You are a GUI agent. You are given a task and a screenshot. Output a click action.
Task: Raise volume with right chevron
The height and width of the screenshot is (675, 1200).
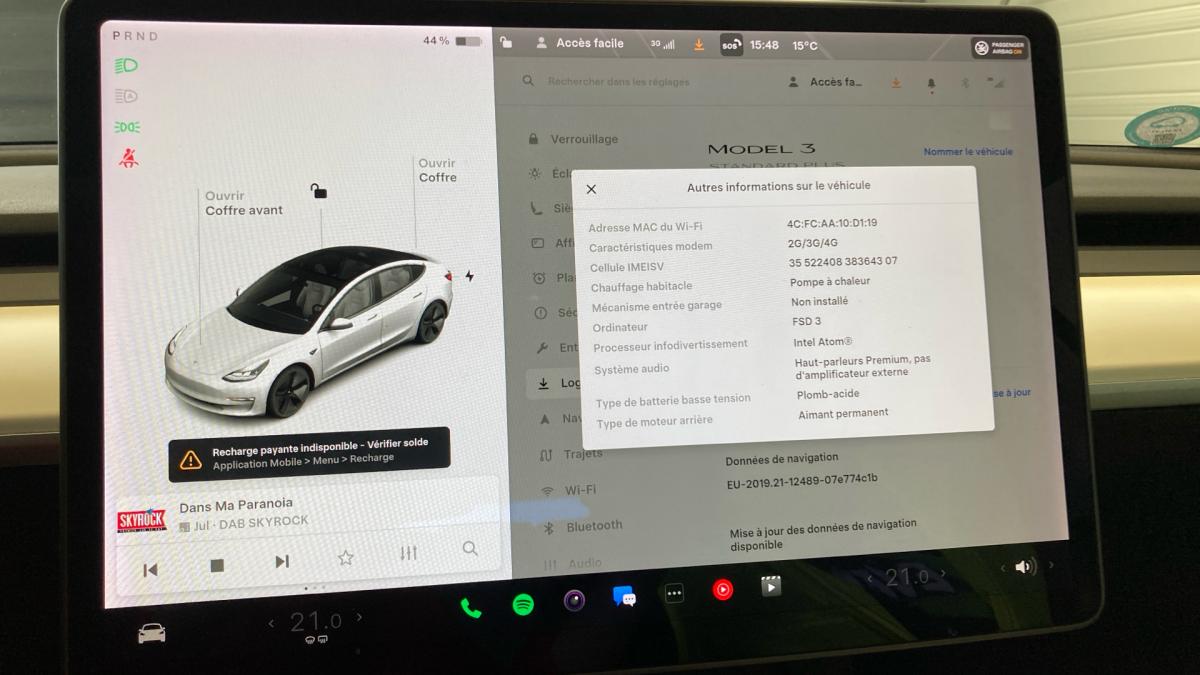1052,565
